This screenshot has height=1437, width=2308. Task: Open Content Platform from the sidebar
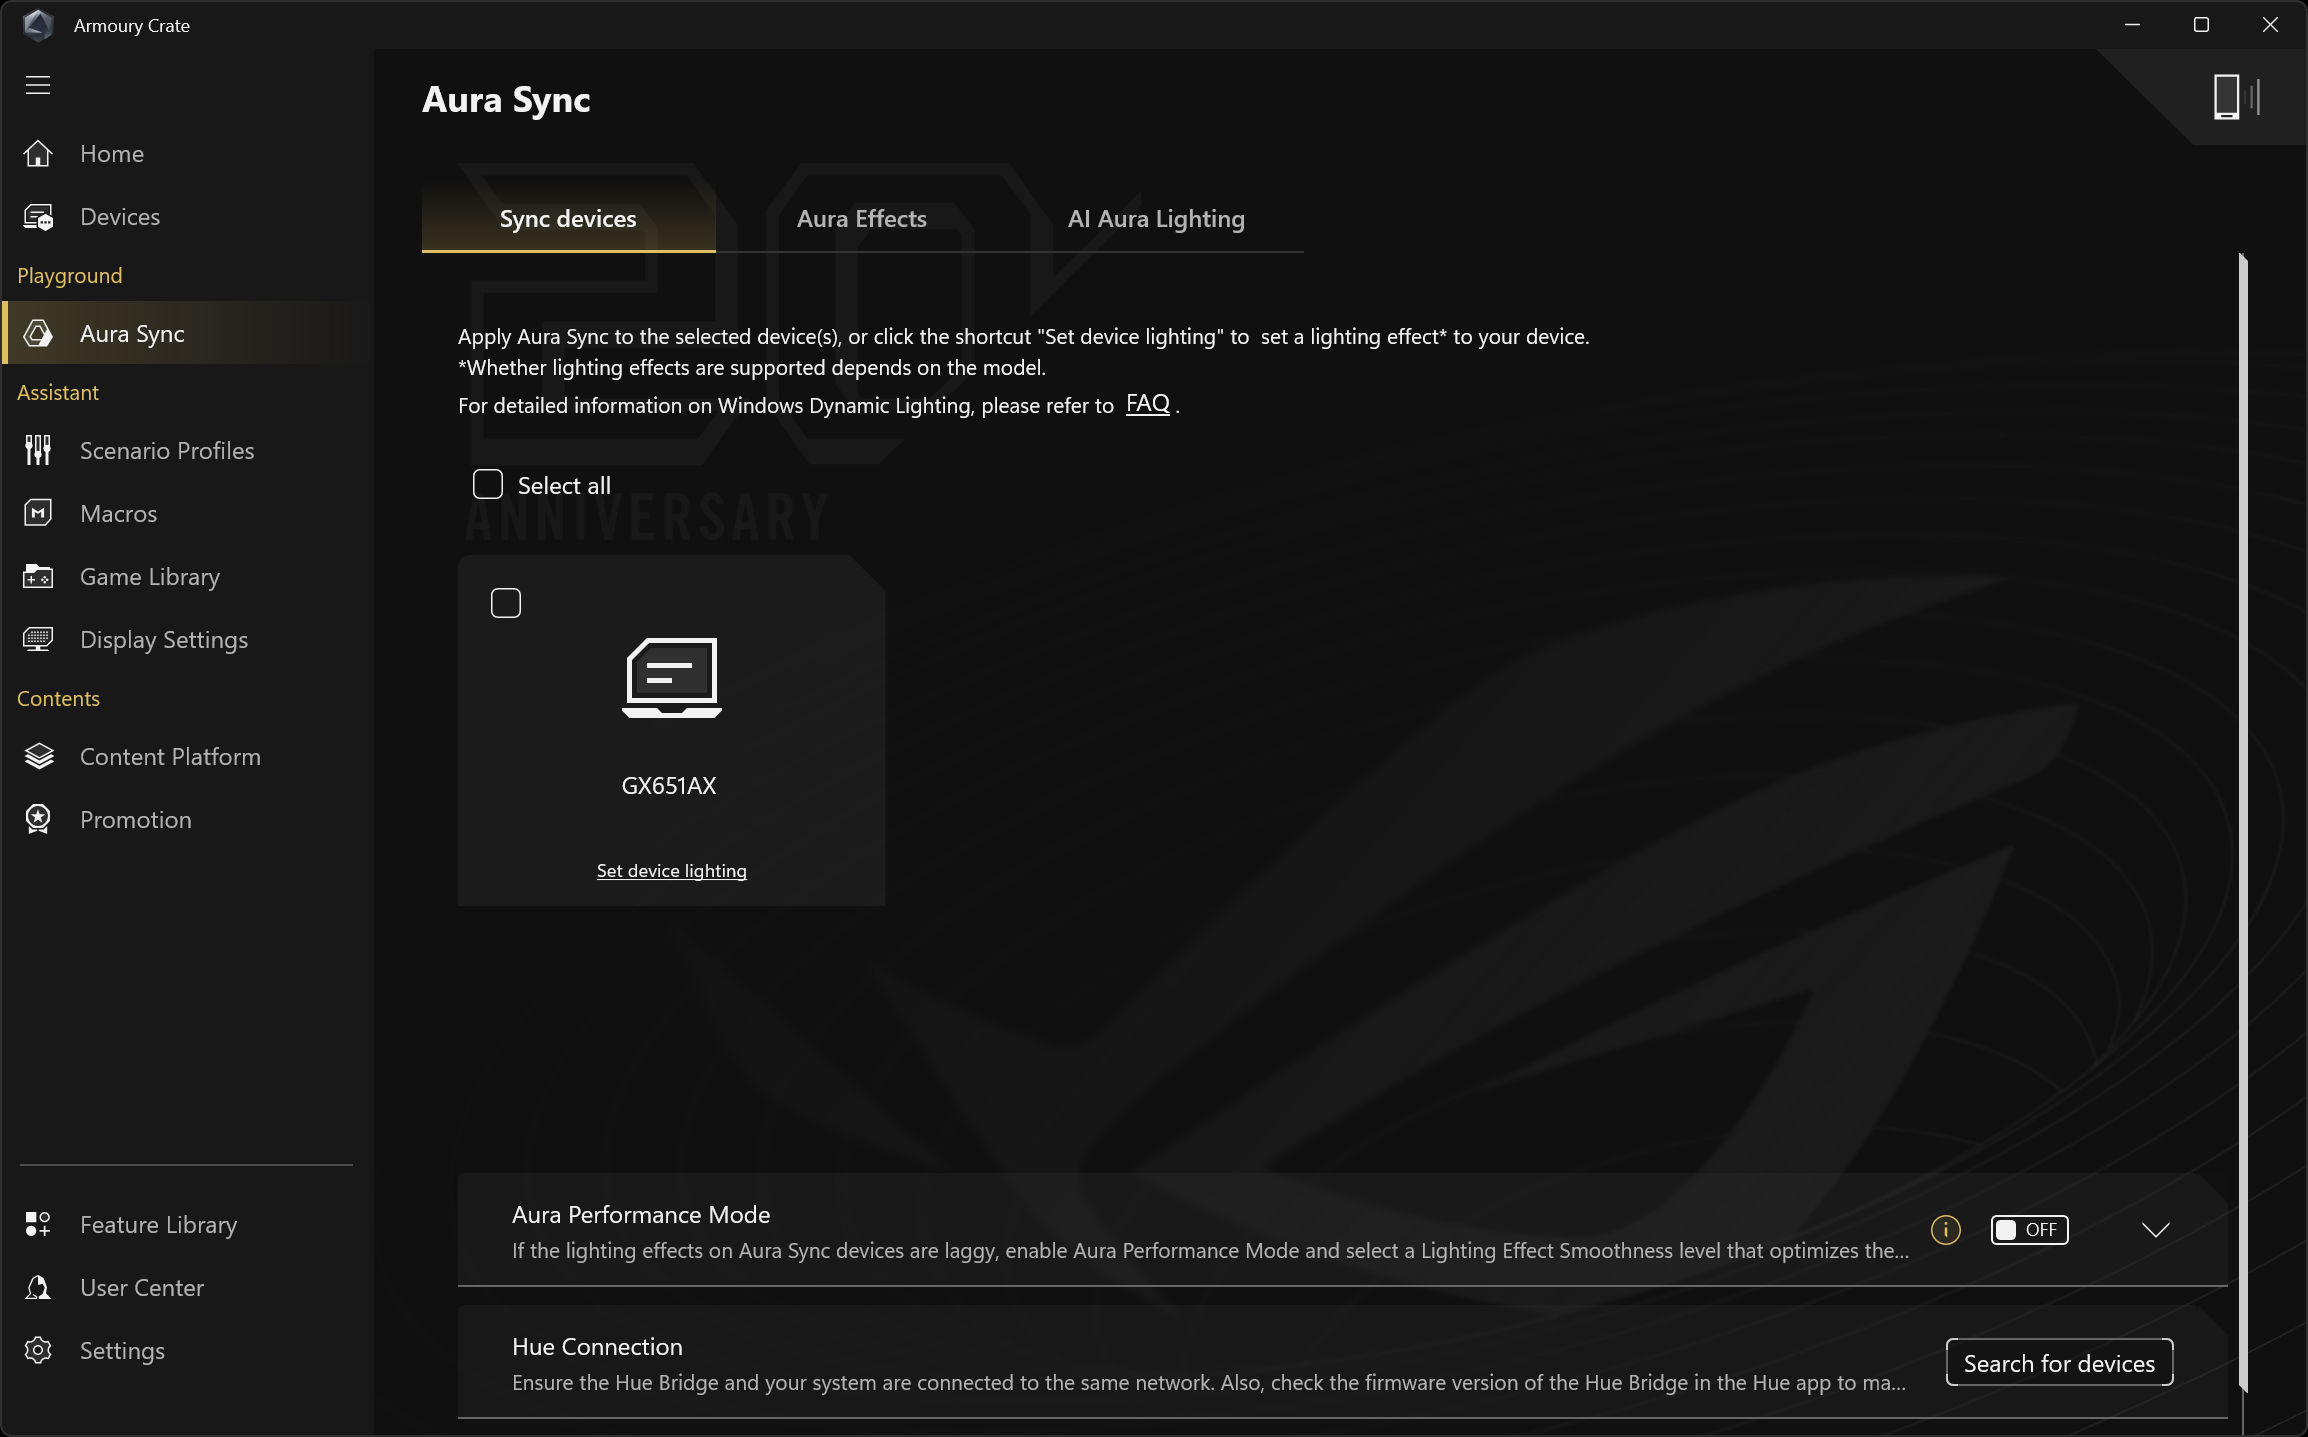click(x=186, y=756)
